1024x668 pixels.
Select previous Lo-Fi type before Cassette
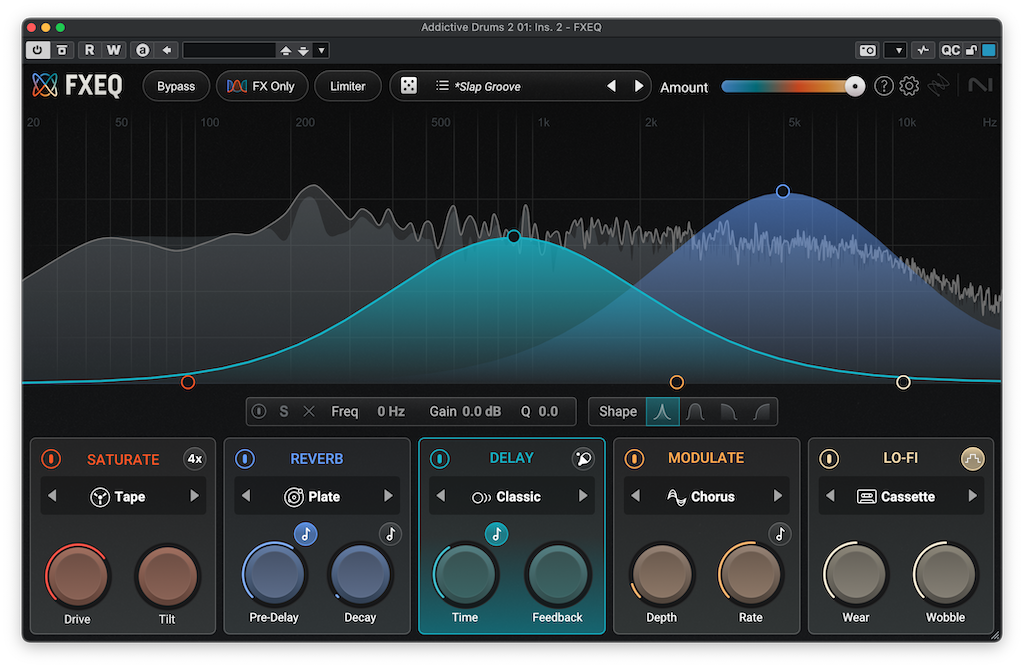click(x=830, y=496)
